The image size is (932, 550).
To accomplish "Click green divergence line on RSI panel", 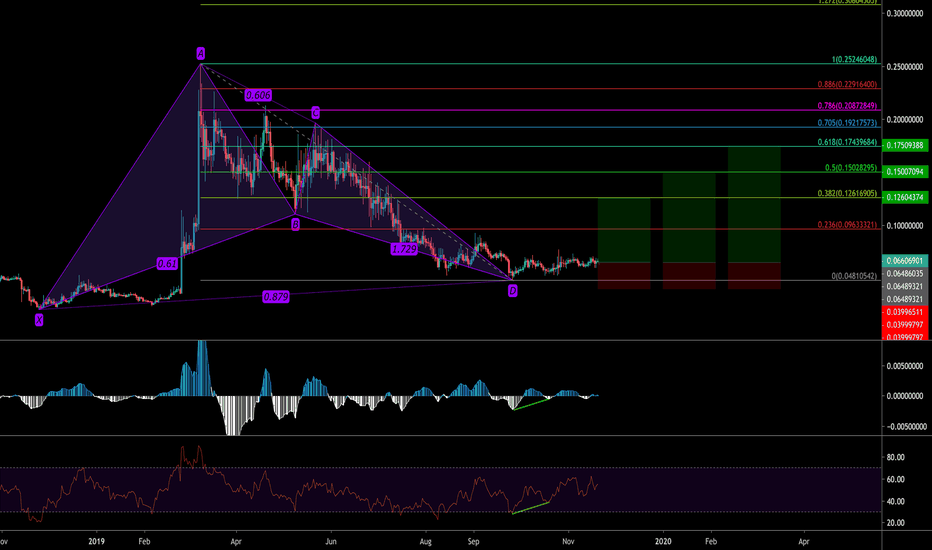I will click(x=530, y=508).
